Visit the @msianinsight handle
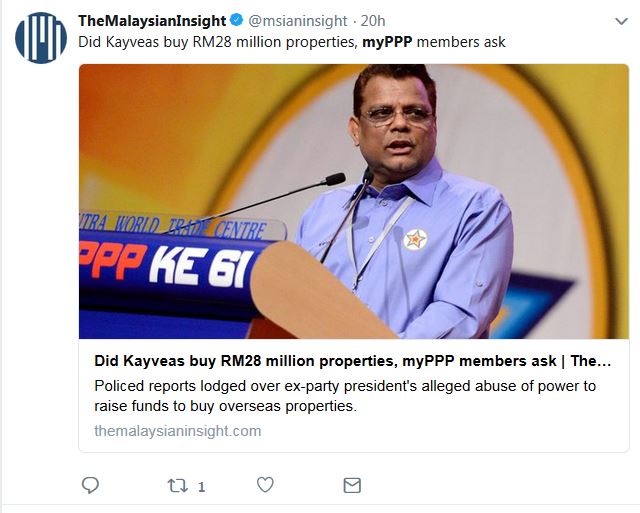Image resolution: width=640 pixels, height=513 pixels. pyautogui.click(x=296, y=20)
